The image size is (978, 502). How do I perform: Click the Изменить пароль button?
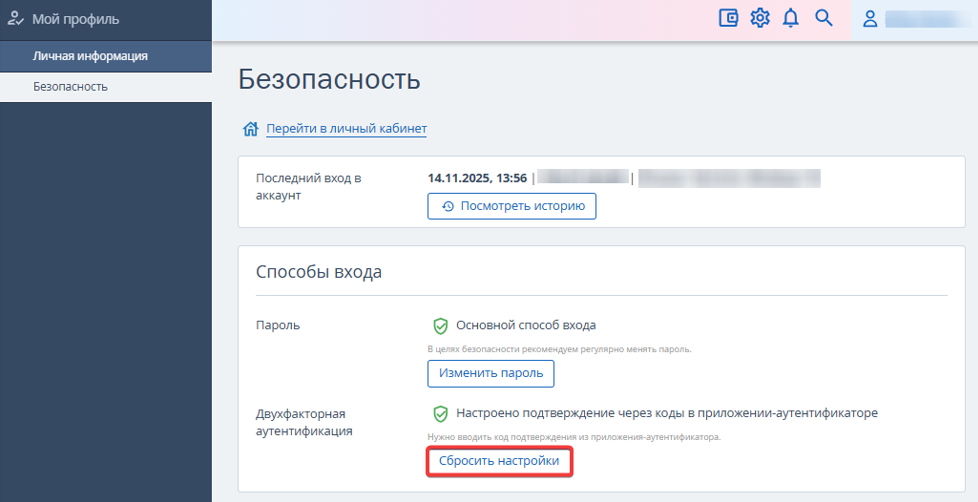click(x=491, y=374)
